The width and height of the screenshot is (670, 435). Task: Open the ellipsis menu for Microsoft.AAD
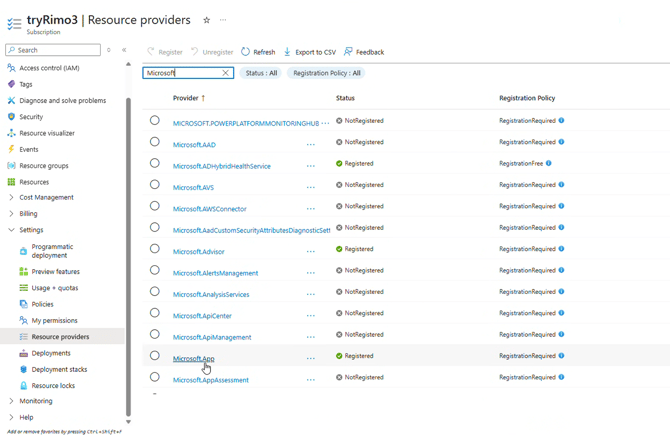(x=311, y=144)
